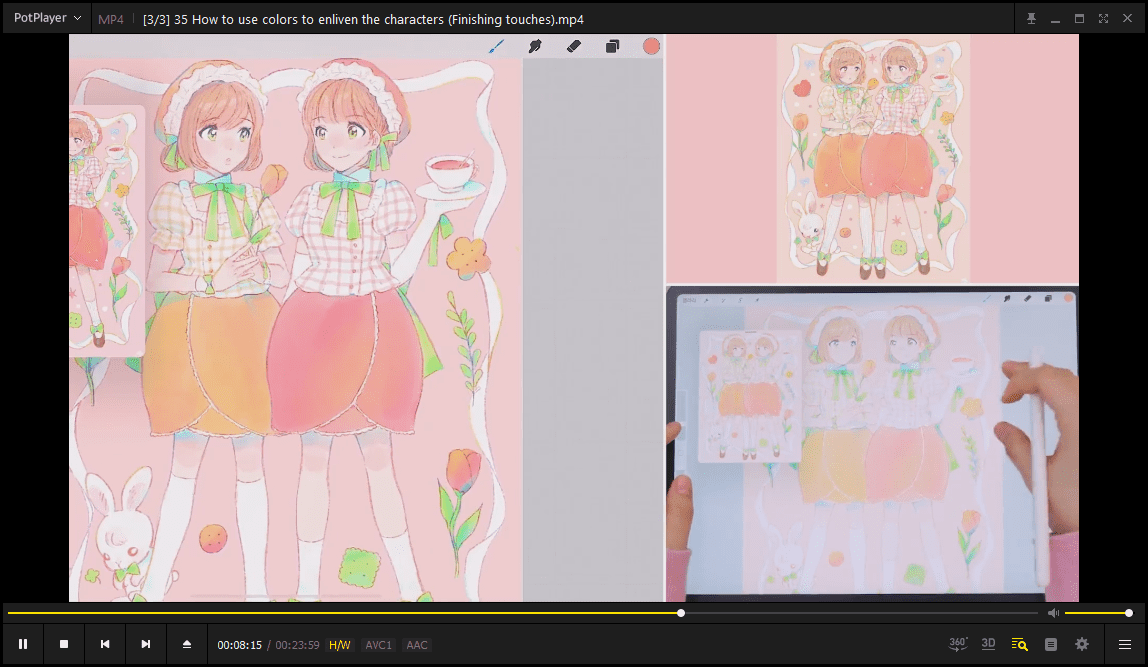This screenshot has height=667, width=1148.
Task: Open the settings gear control panel
Action: pos(1082,644)
